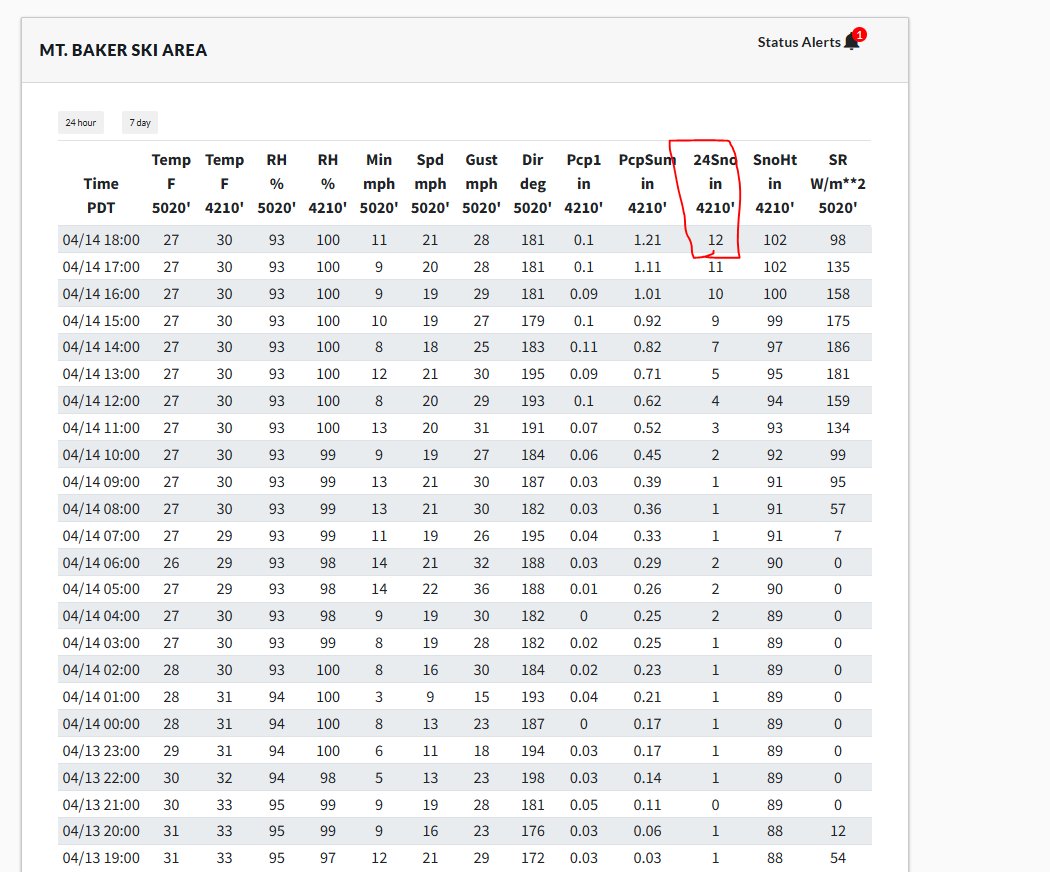Click the Pcp1 in 4210' column header
1050x872 pixels.
tap(583, 184)
